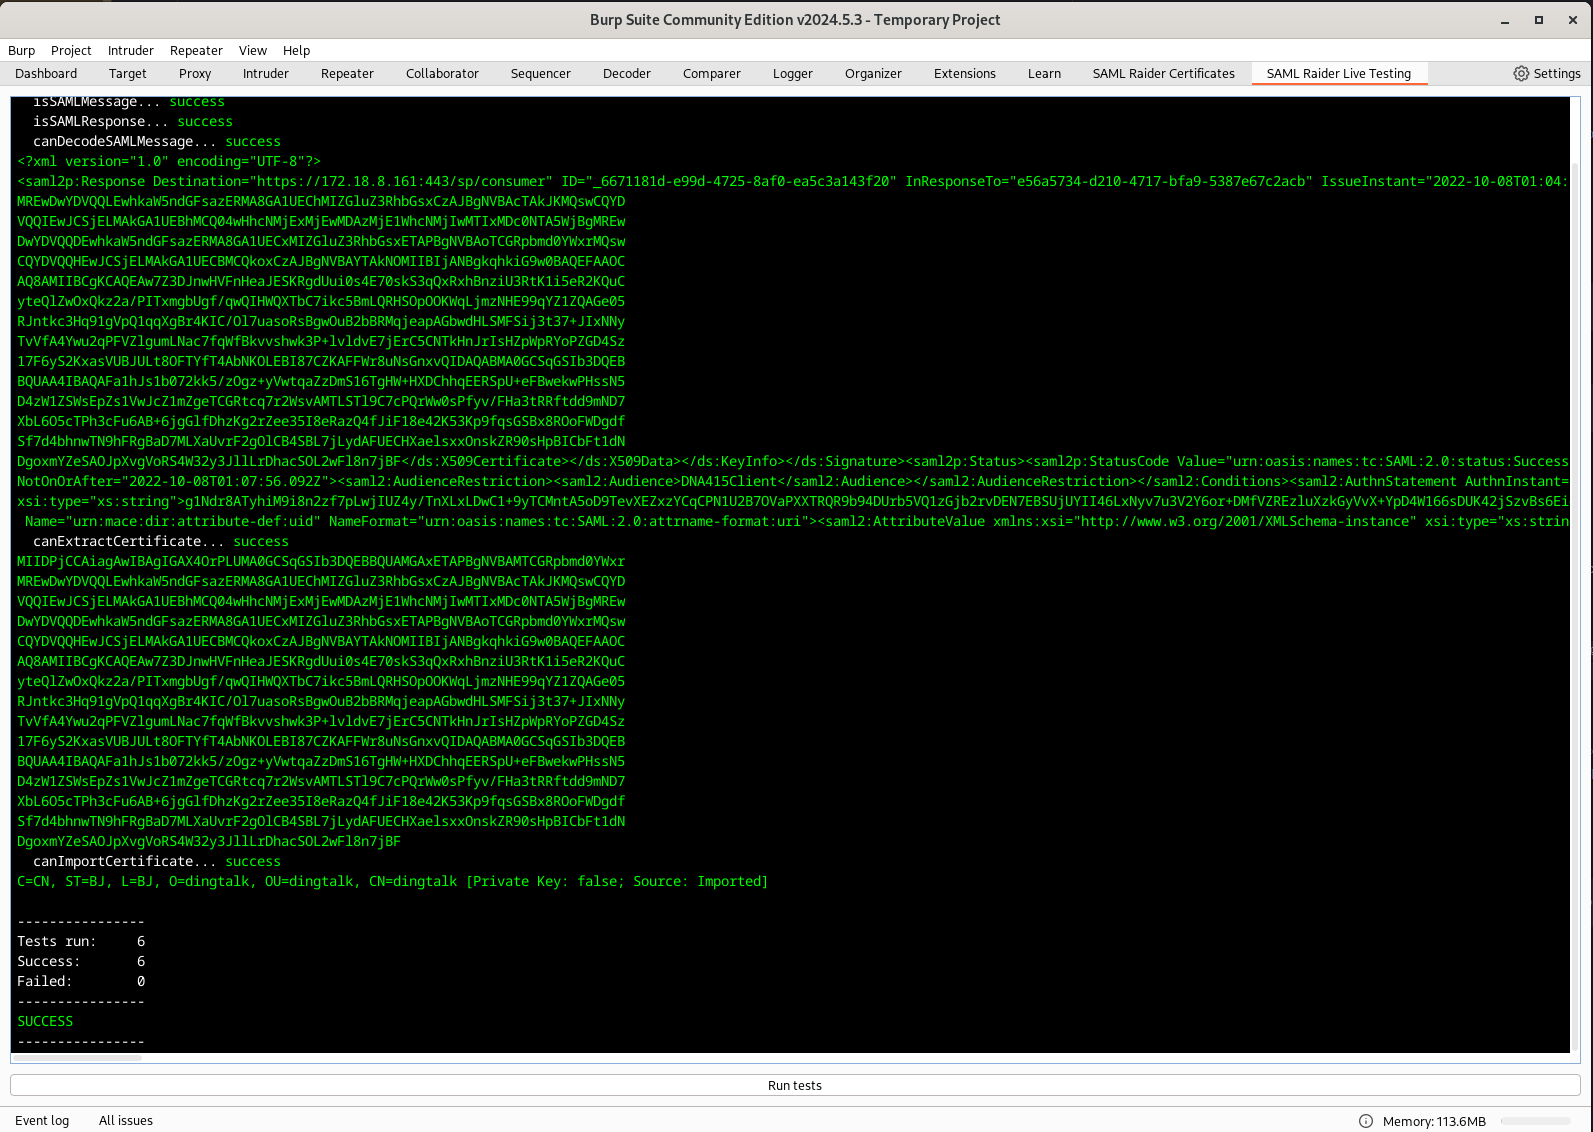Click the canDecodeSAMLMessage... success line
1593x1132 pixels.
pyautogui.click(x=157, y=141)
